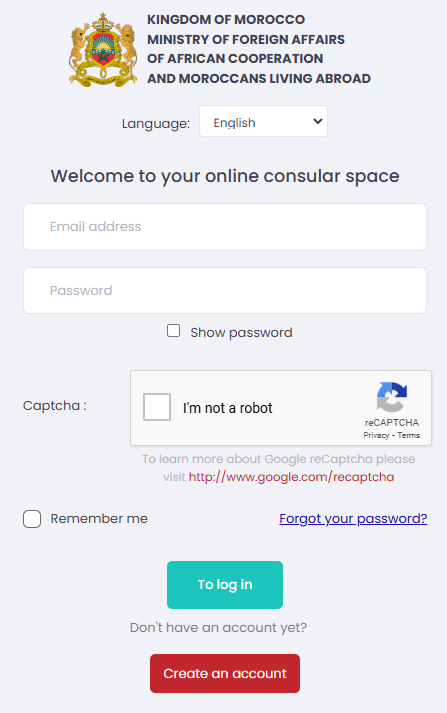Click the reCAPTCHA swirl logo icon
This screenshot has width=447, height=713.
point(392,397)
